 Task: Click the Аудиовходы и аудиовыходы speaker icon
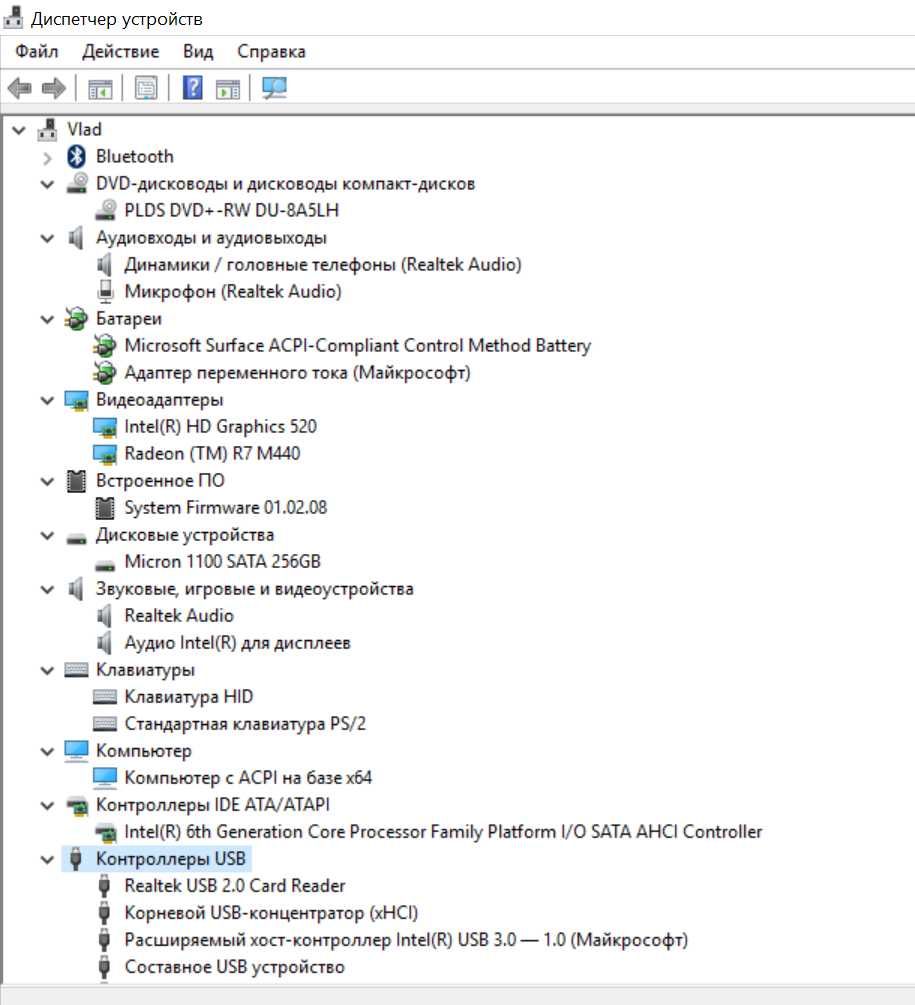tap(76, 238)
